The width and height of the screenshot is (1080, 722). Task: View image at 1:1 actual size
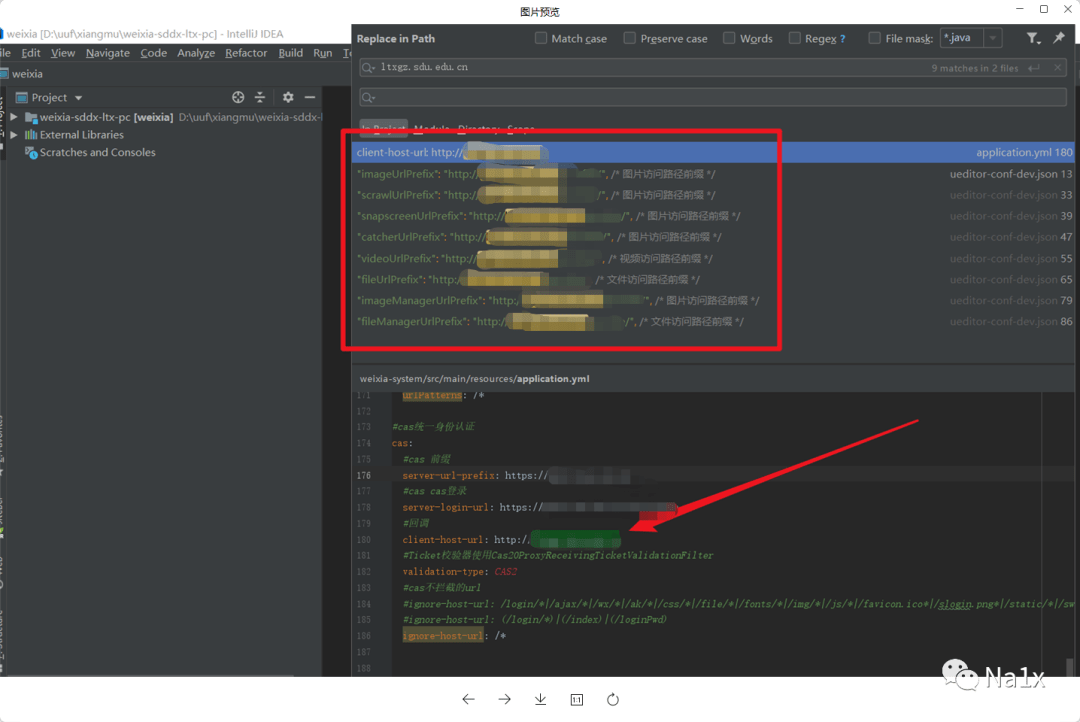pyautogui.click(x=577, y=699)
